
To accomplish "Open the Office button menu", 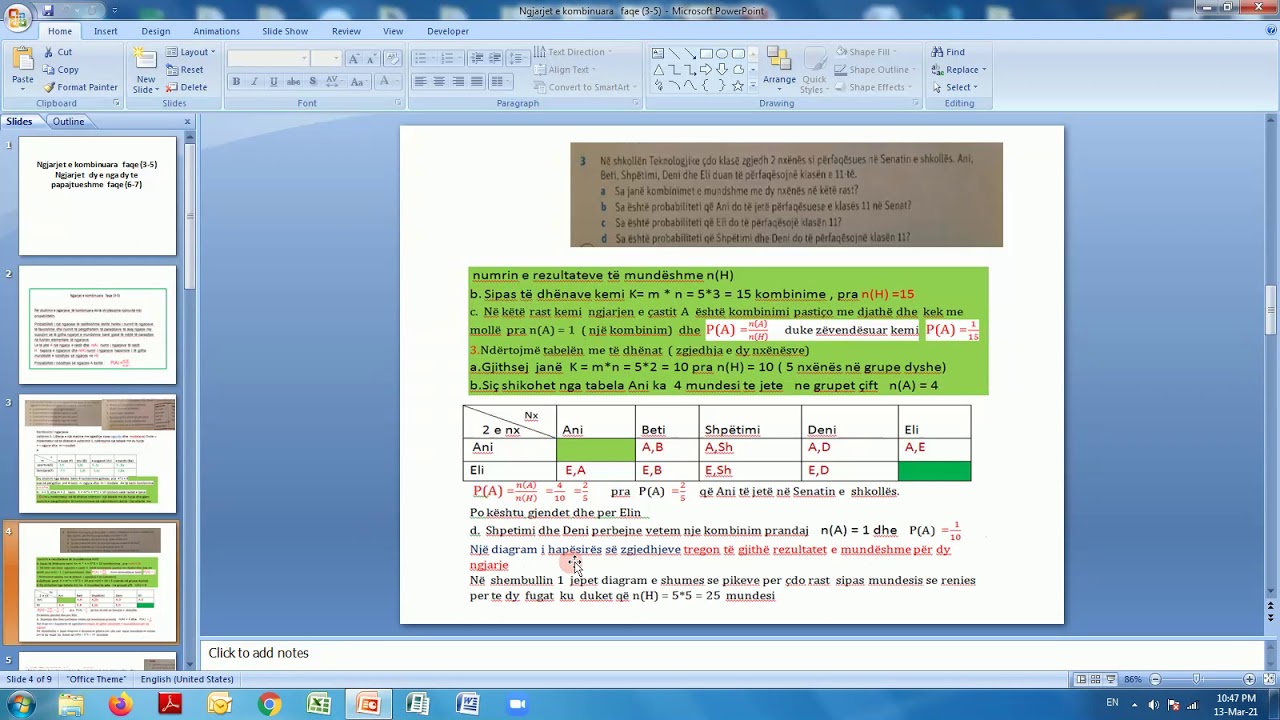I will pos(17,17).
